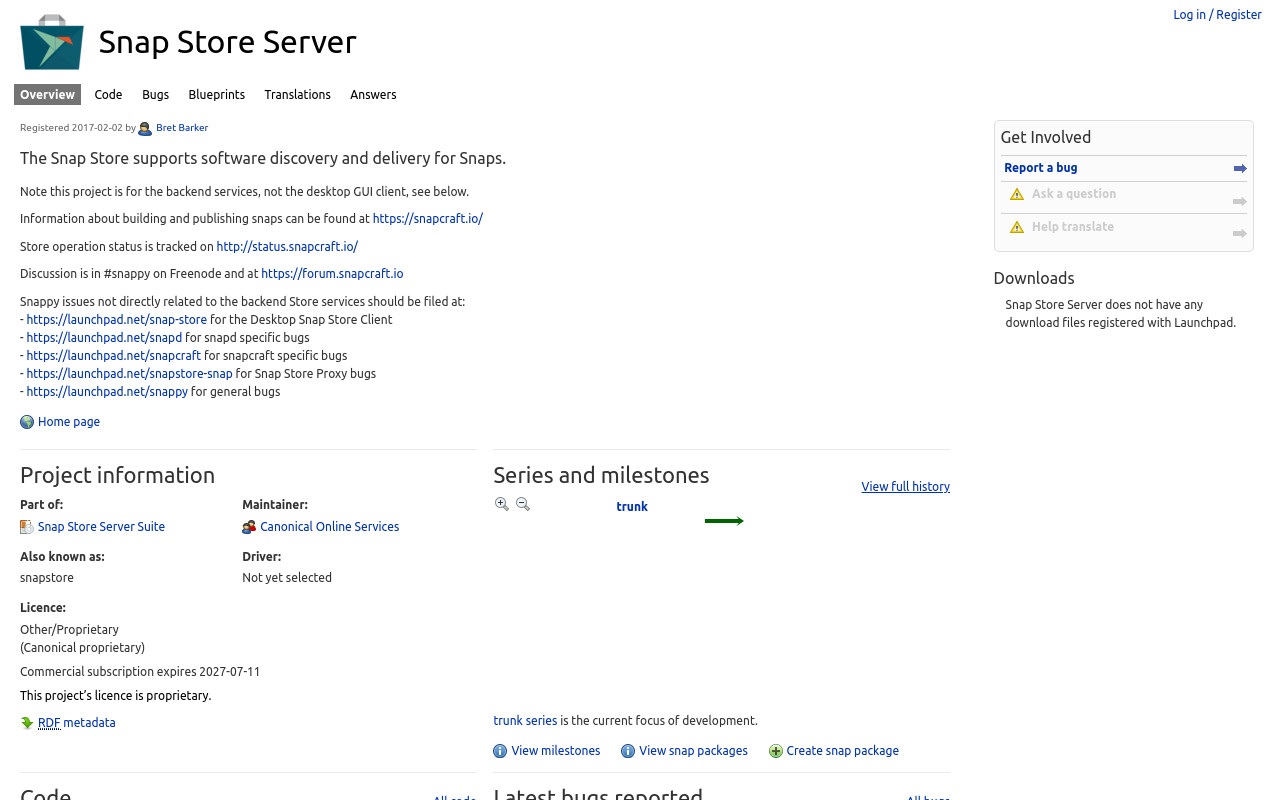Click the Snap Store Server page title
The width and height of the screenshot is (1280, 800).
click(227, 42)
